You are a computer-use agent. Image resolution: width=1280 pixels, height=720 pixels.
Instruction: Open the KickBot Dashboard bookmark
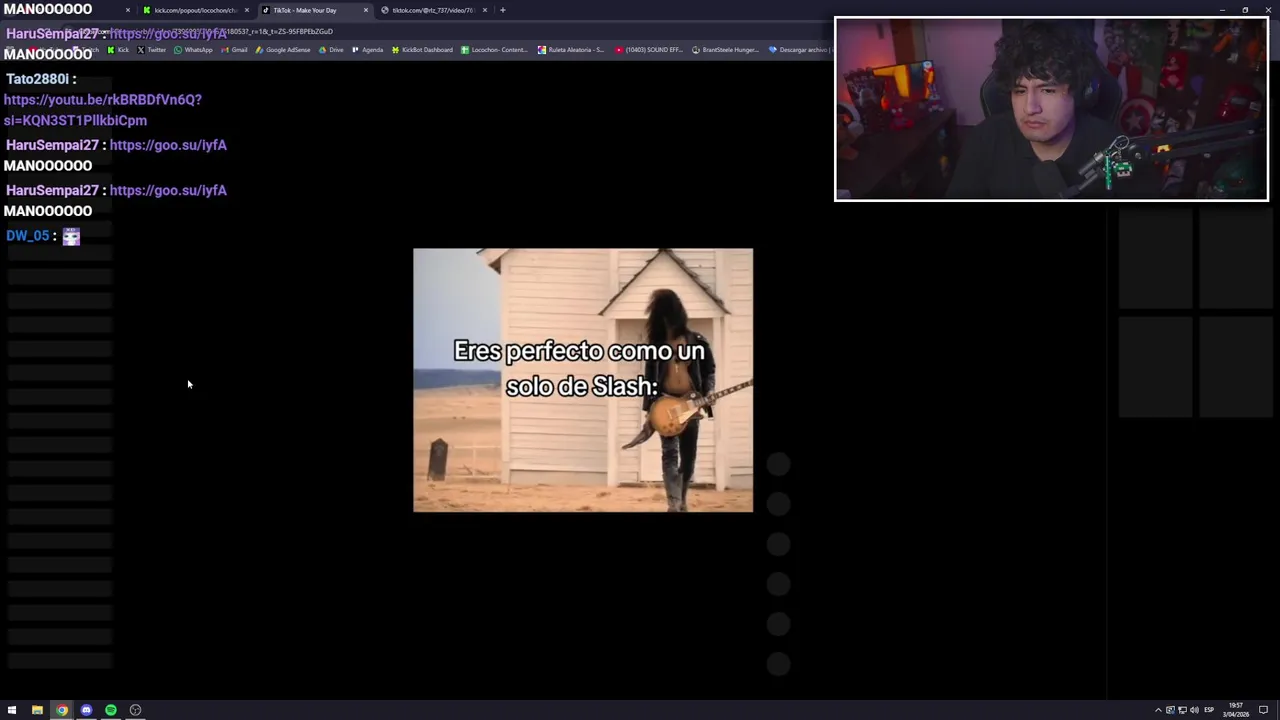[422, 50]
